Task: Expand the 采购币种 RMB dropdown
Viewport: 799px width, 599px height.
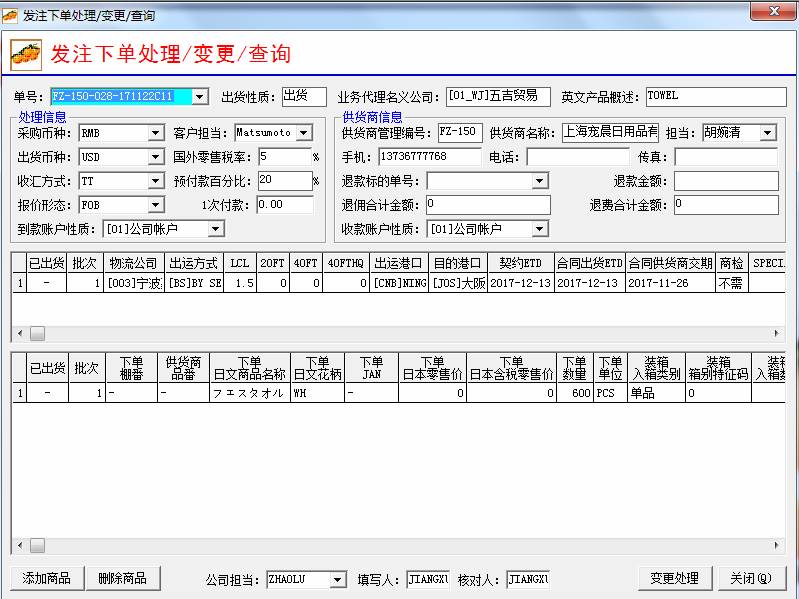Action: [155, 133]
